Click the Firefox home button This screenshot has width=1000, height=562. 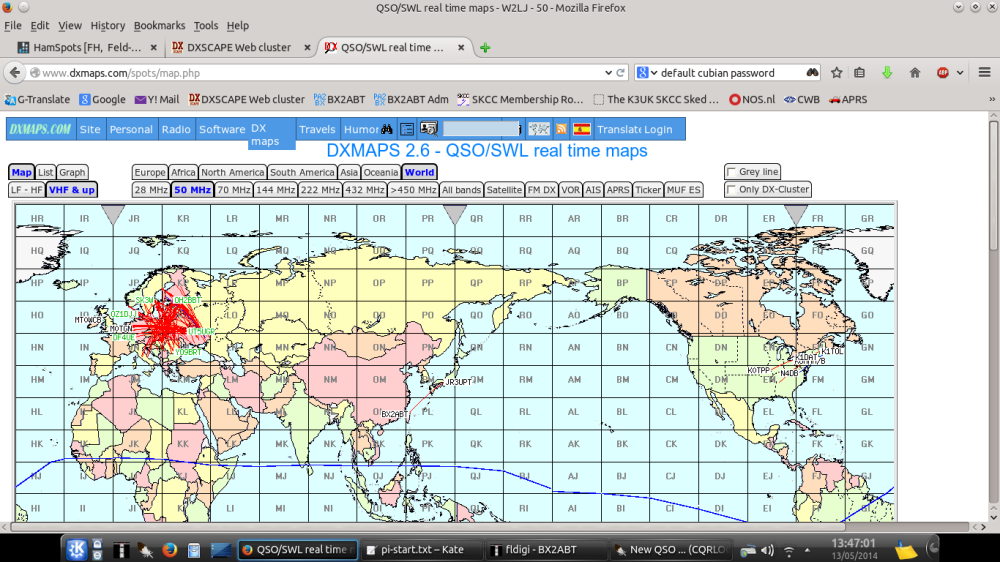point(914,73)
